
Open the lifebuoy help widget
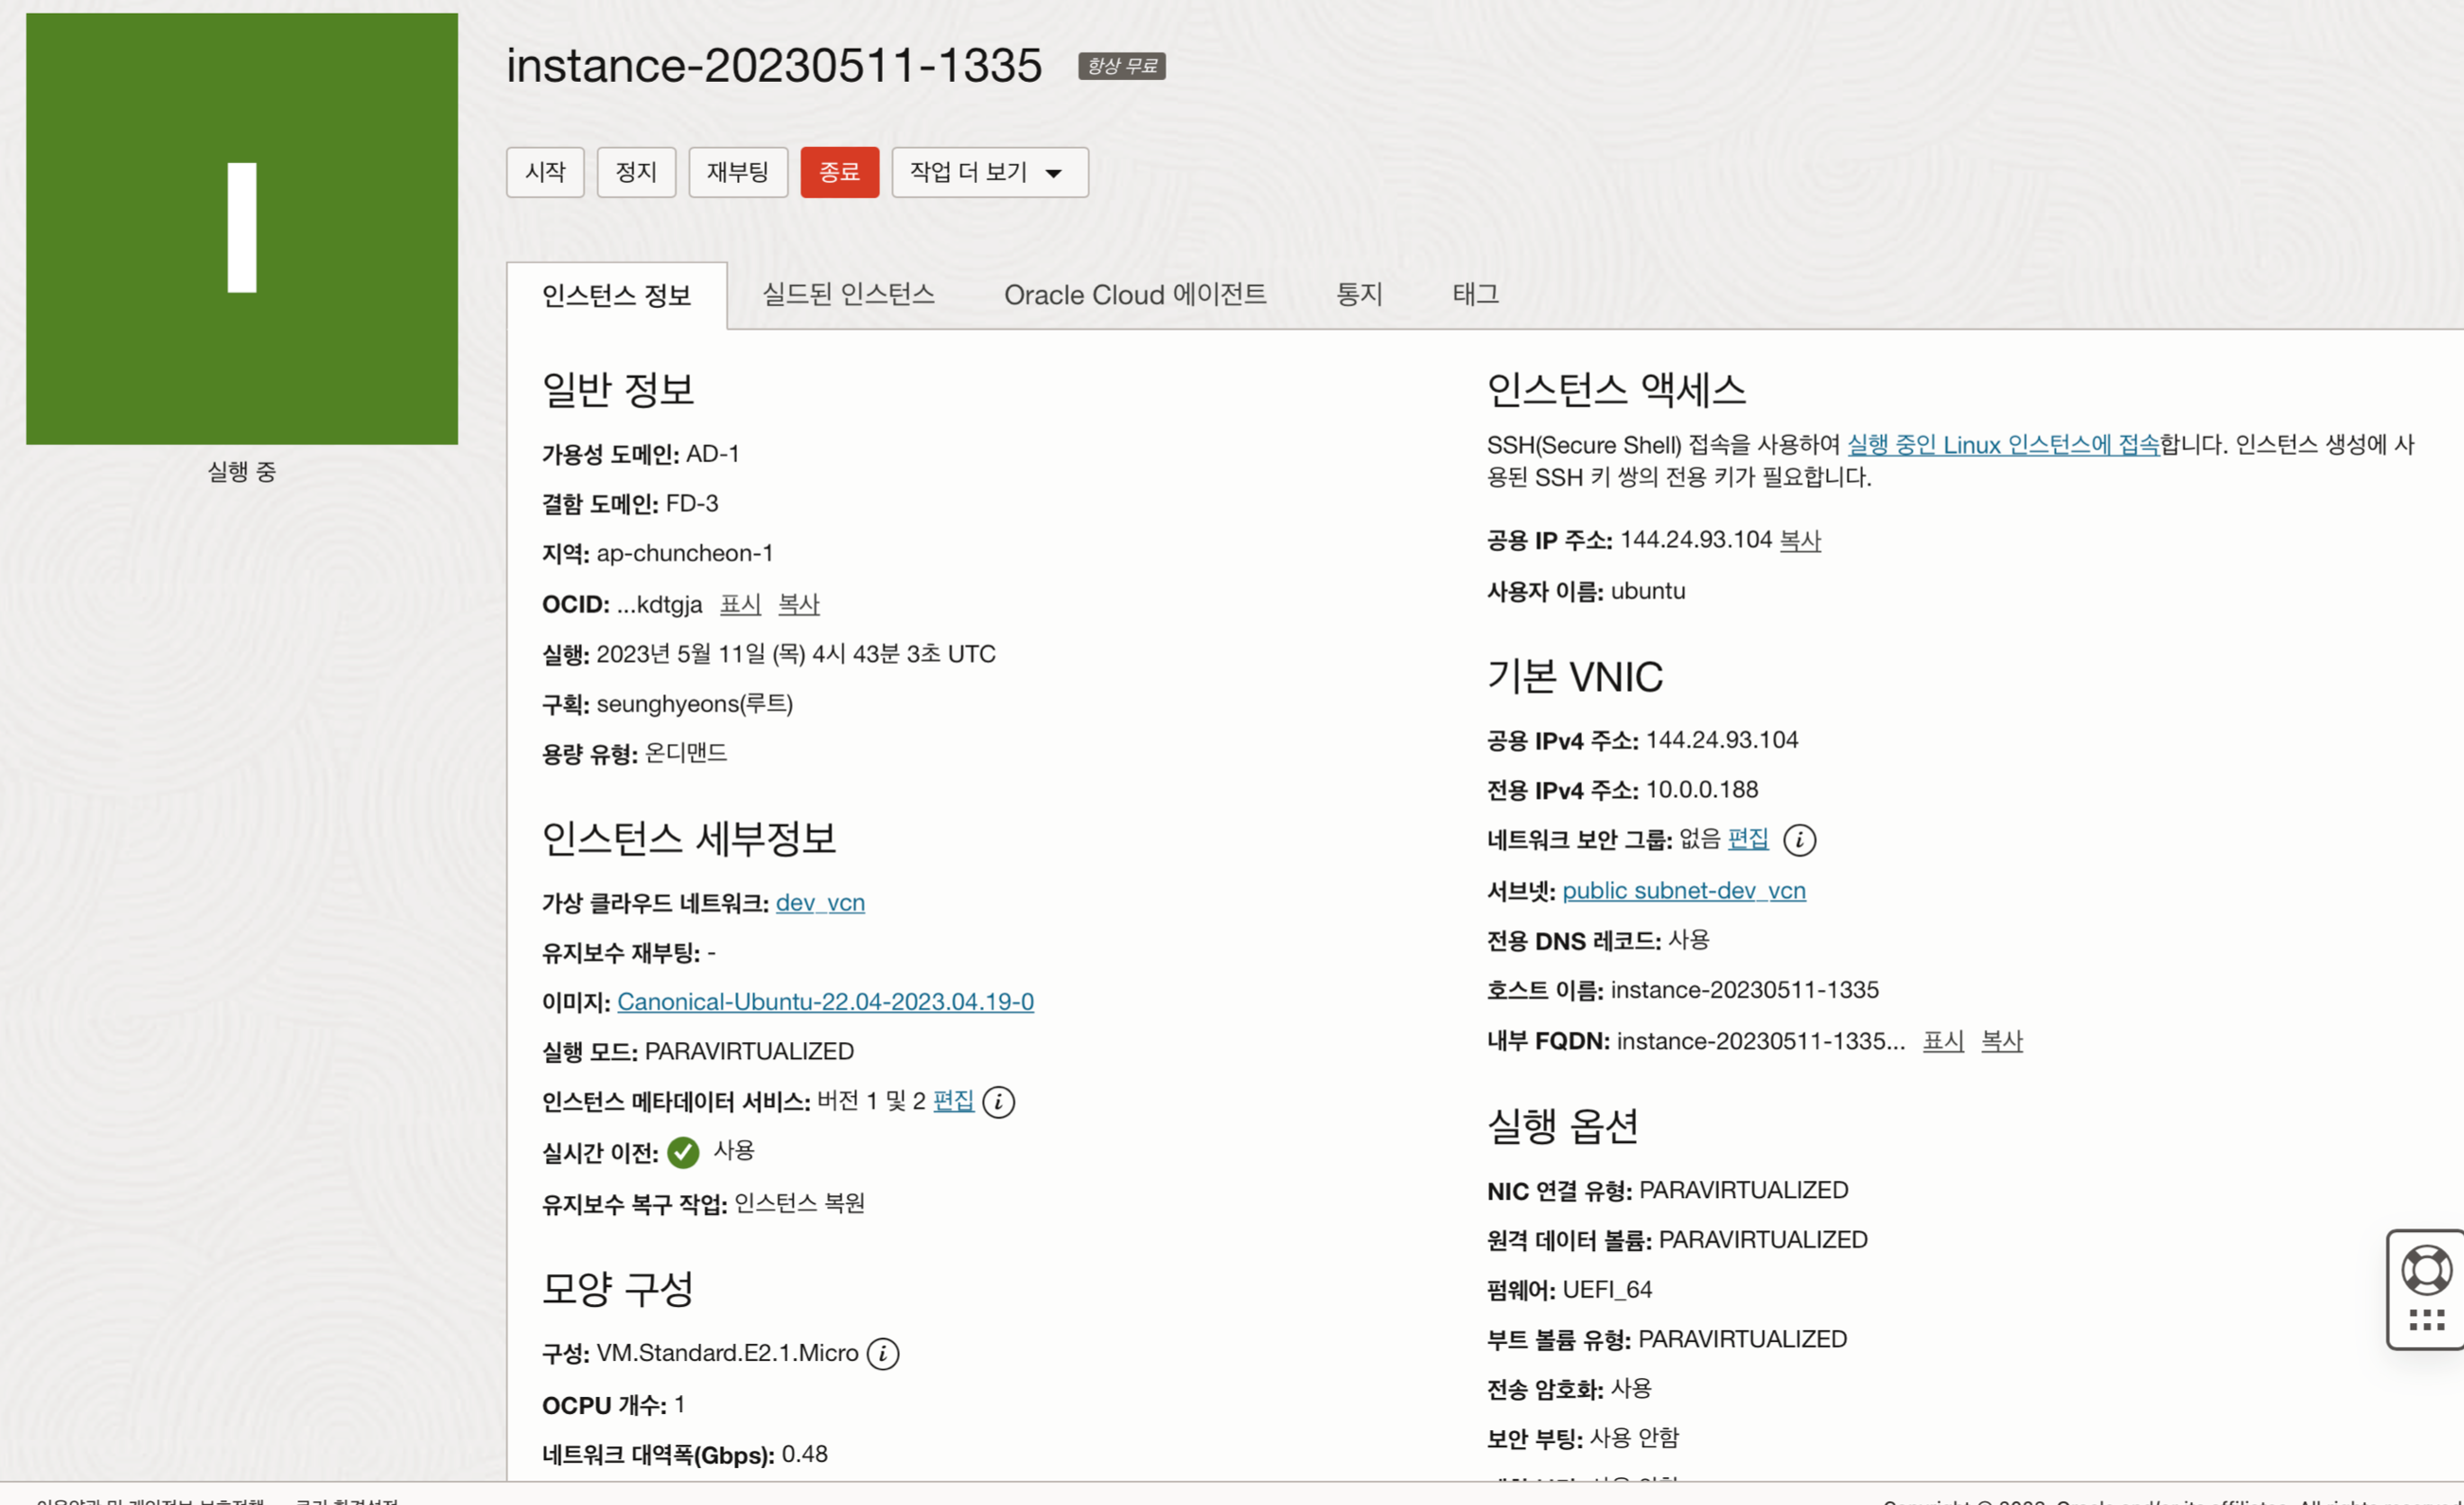coord(2426,1270)
